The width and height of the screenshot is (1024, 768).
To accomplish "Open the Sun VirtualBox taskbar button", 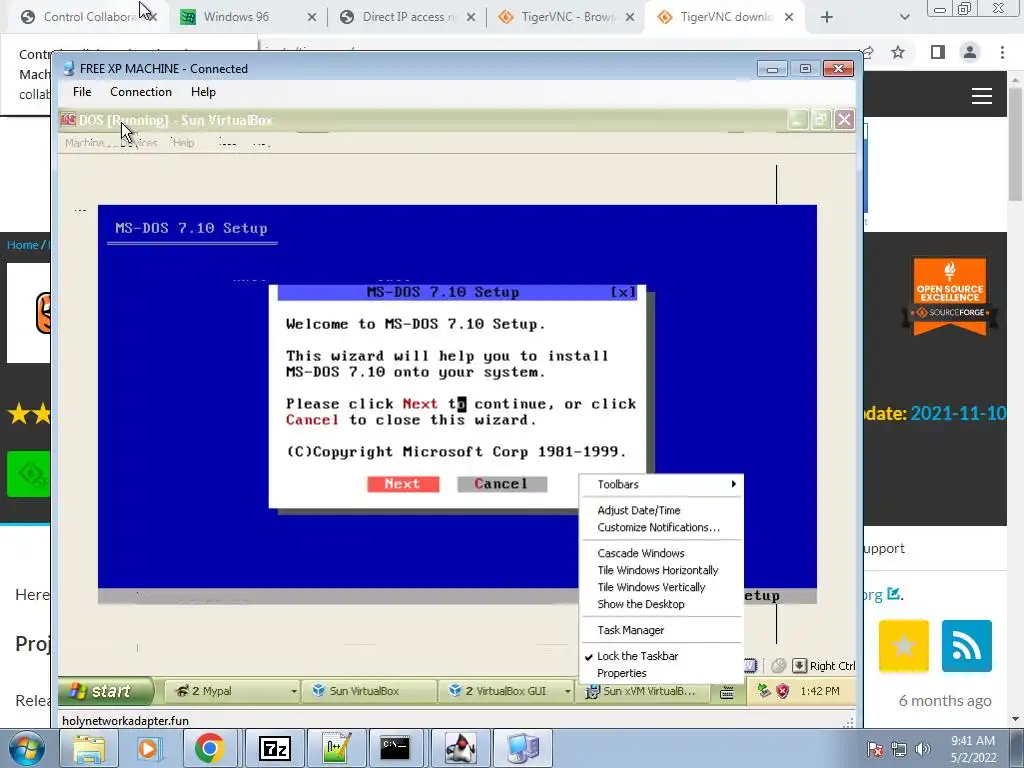I will (370, 691).
